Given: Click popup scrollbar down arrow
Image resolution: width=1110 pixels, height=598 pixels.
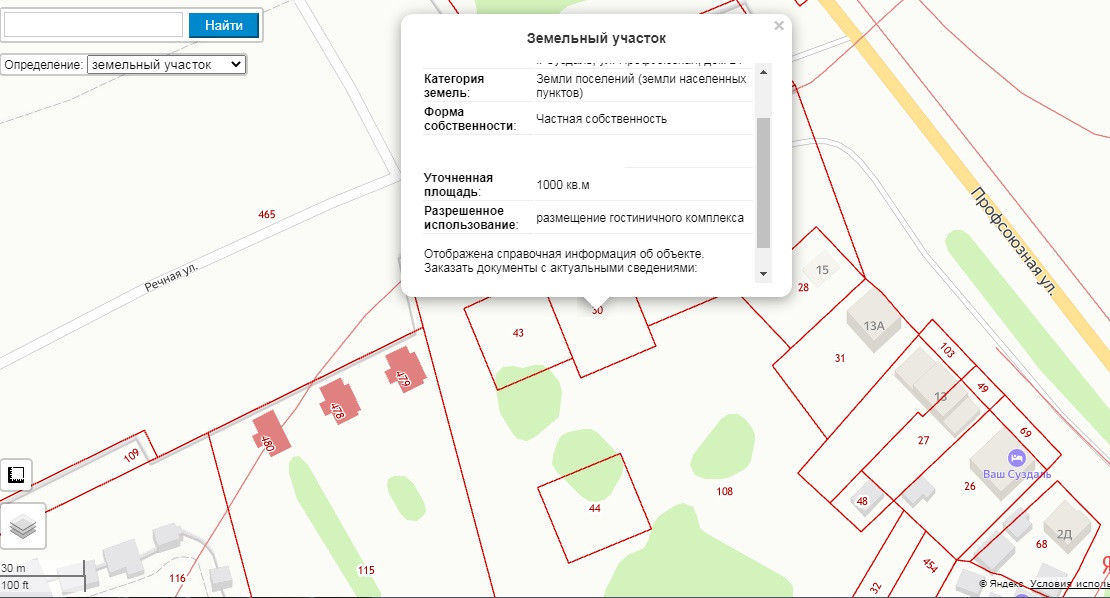Looking at the screenshot, I should pyautogui.click(x=763, y=274).
